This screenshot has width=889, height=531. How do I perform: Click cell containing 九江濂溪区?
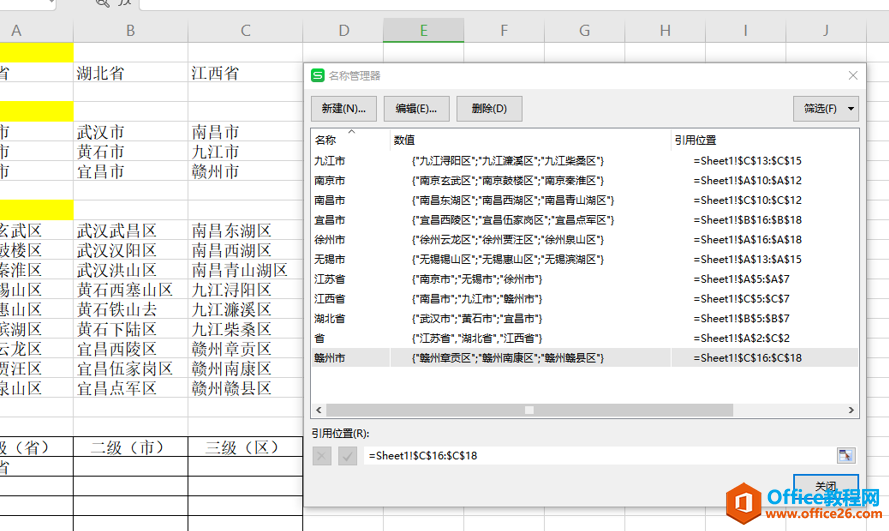point(245,309)
